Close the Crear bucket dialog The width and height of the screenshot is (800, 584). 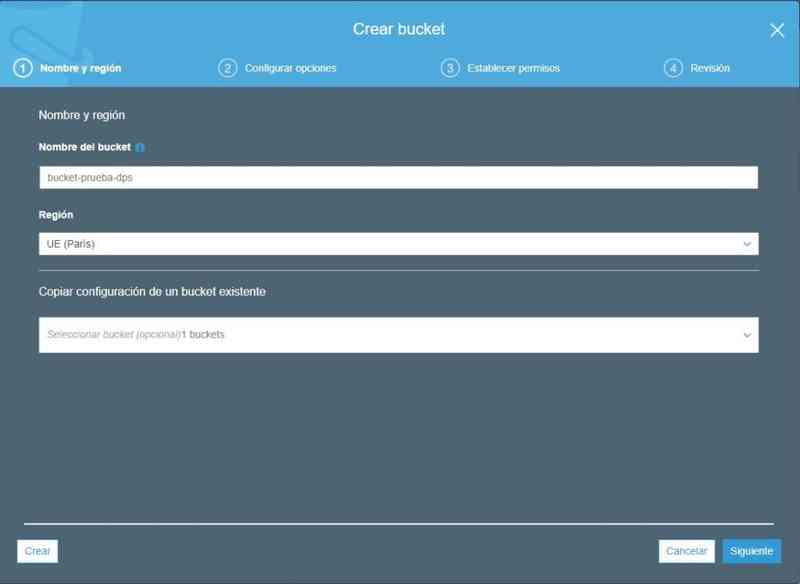[777, 31]
